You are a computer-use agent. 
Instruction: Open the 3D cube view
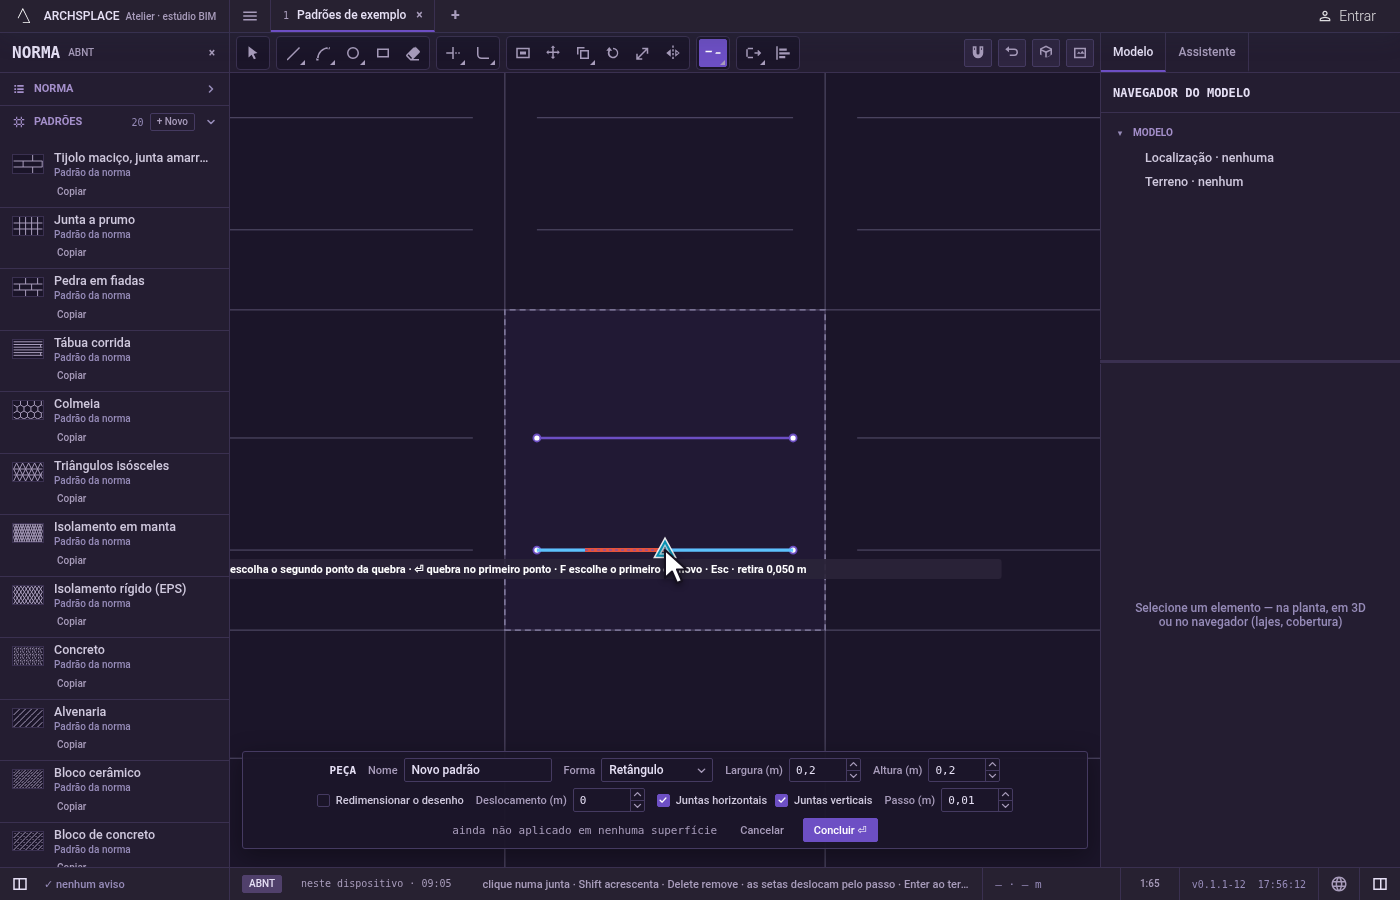[x=1046, y=53]
